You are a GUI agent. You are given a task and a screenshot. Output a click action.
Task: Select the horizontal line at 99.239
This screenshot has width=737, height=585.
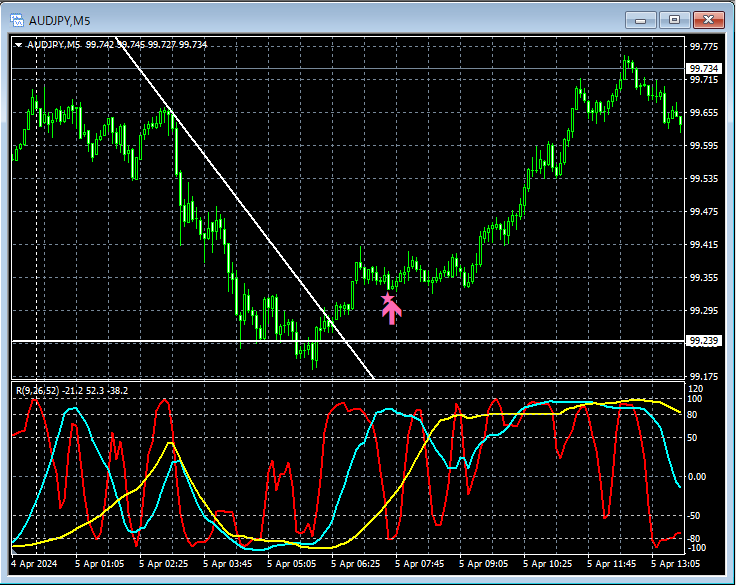pos(348,341)
